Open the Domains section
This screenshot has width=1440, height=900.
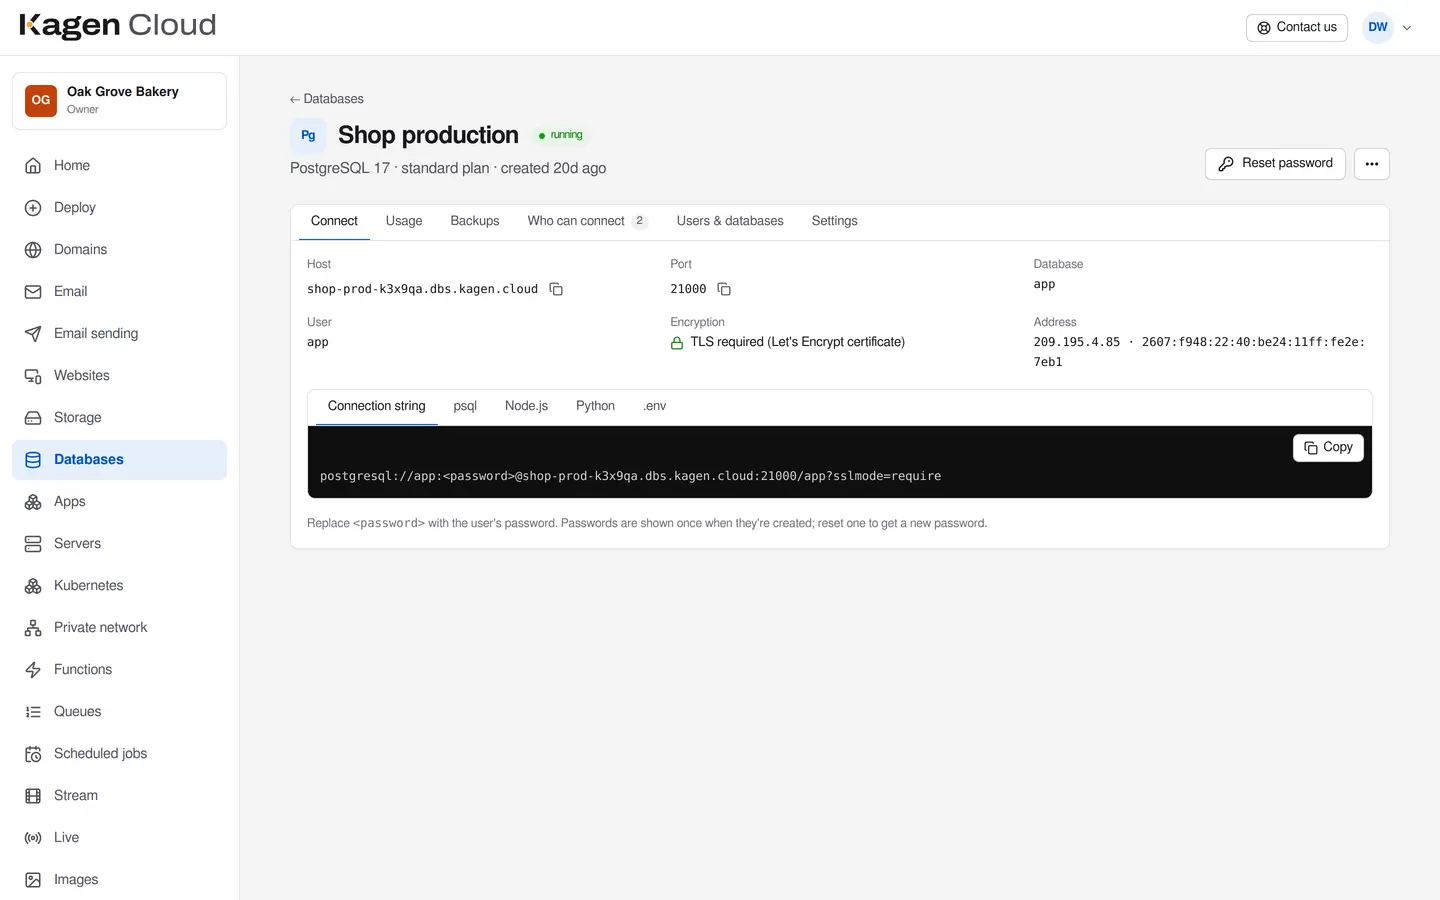(119, 250)
